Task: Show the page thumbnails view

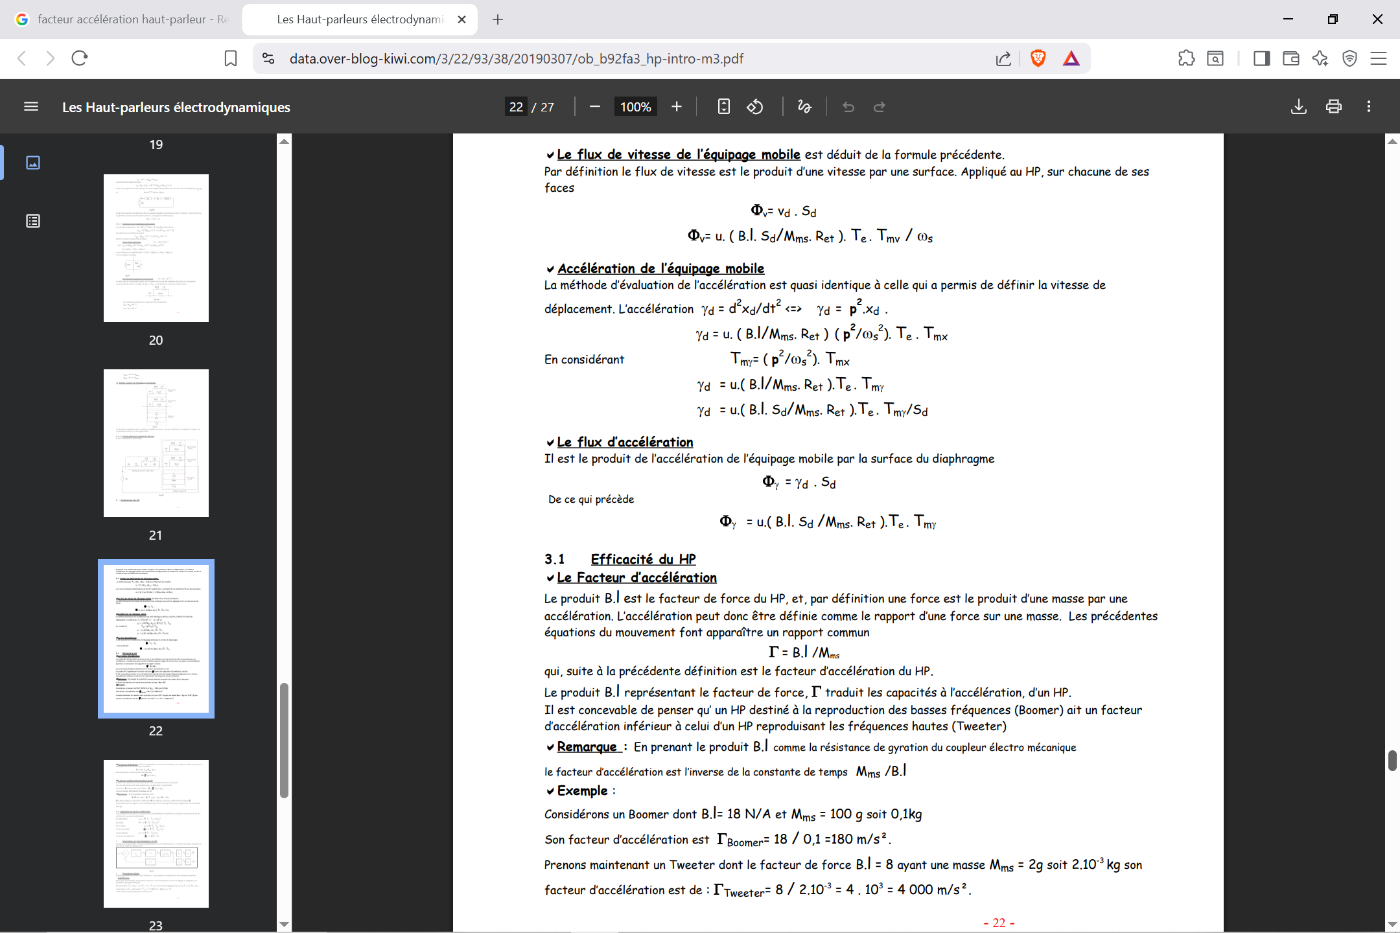Action: point(33,162)
